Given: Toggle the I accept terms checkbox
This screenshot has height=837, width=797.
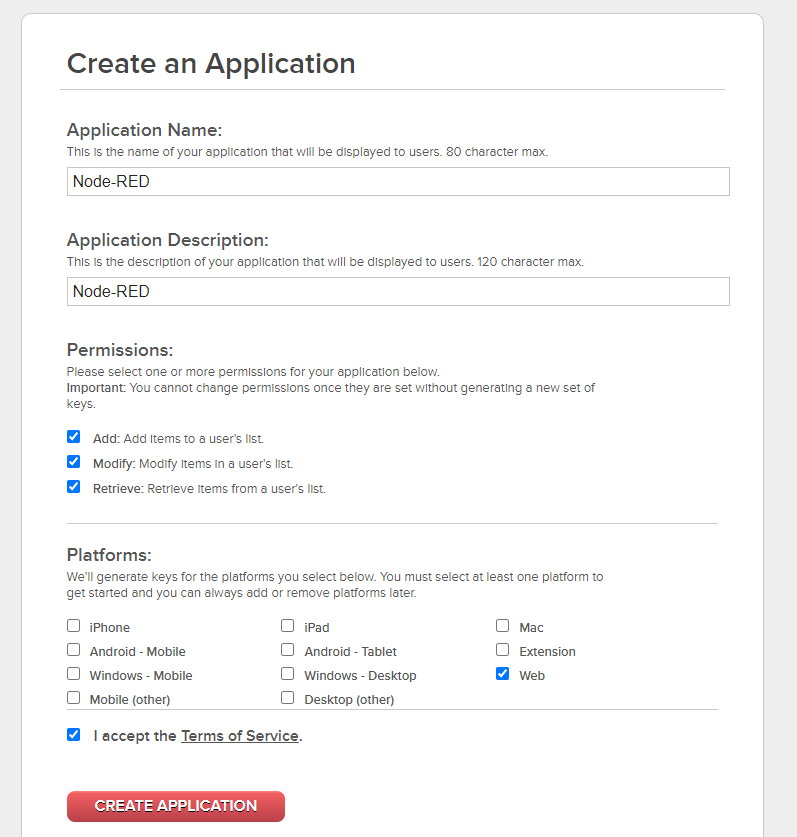Looking at the screenshot, I should point(73,734).
